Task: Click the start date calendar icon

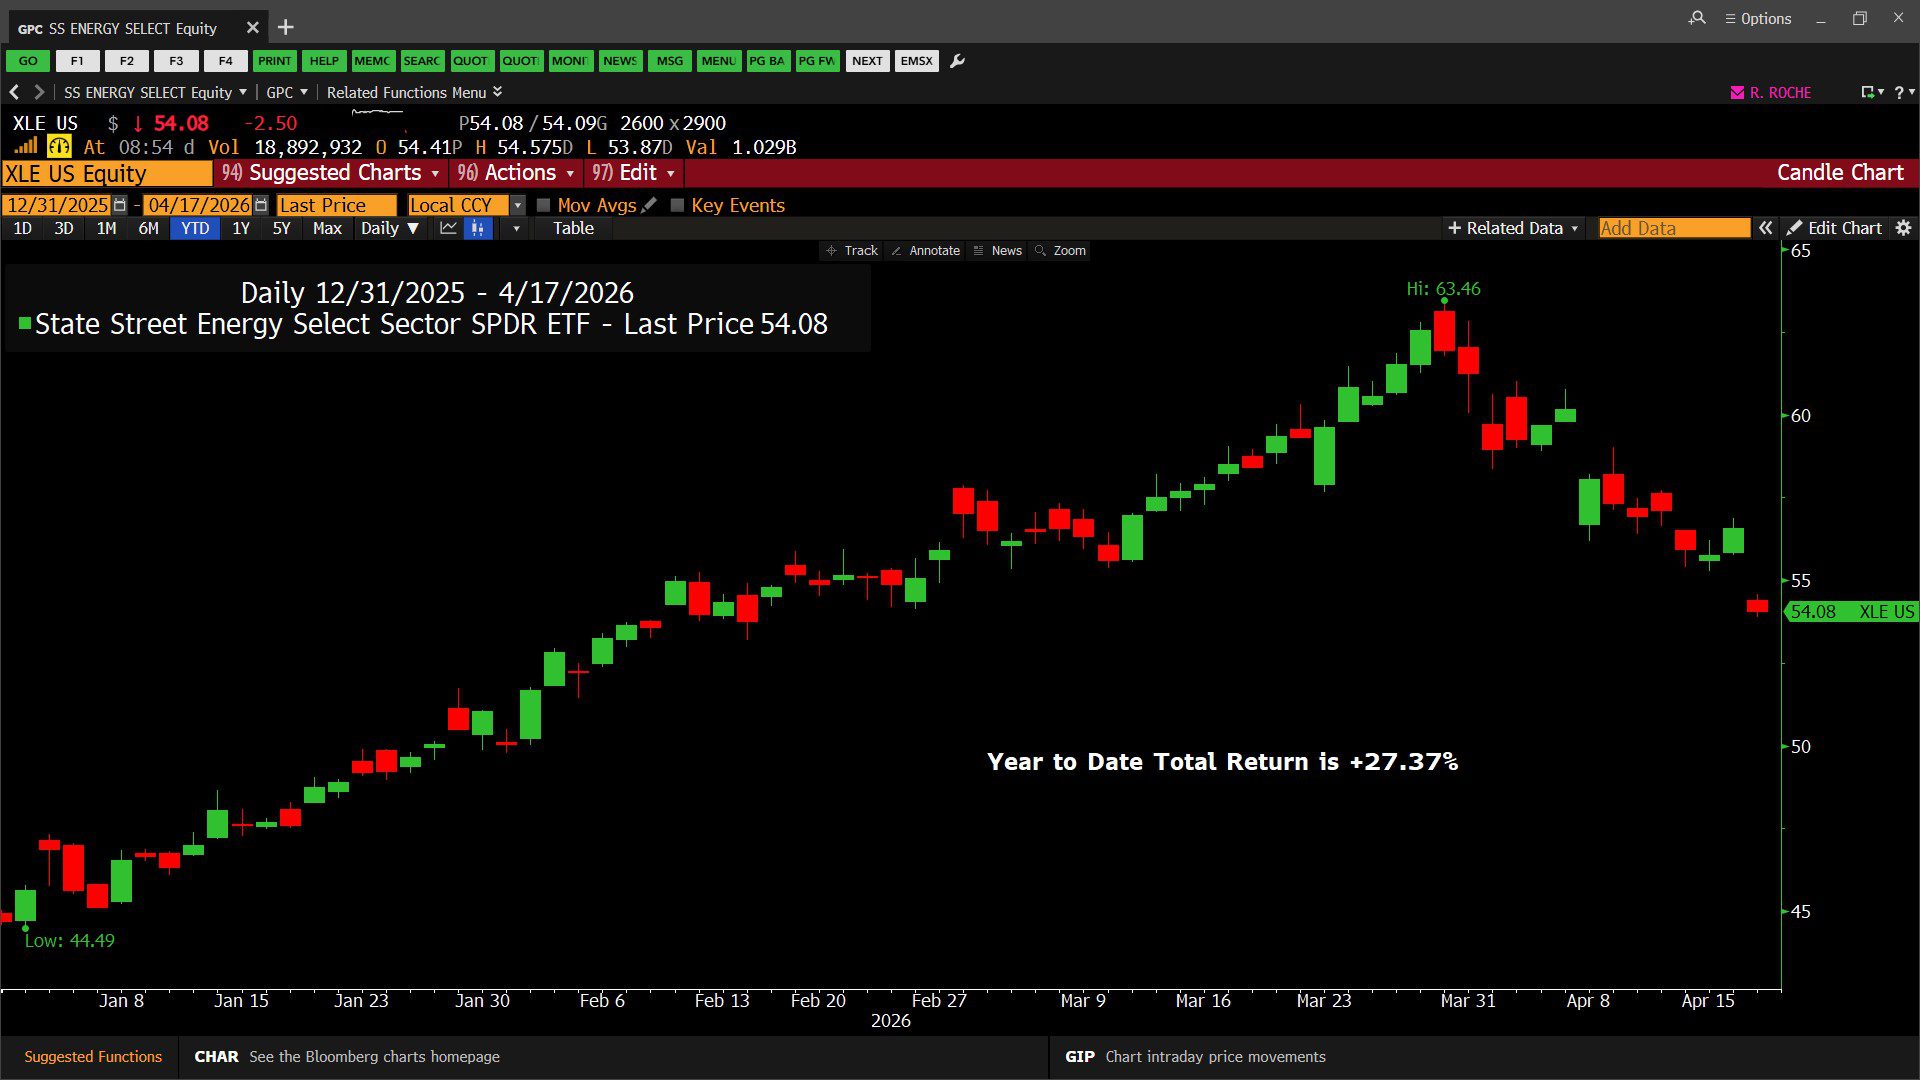Action: click(x=120, y=205)
